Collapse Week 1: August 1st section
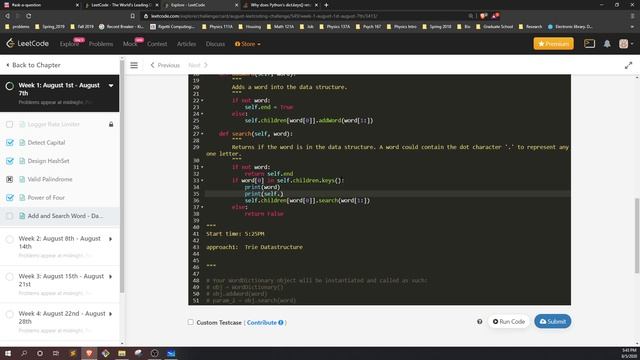Viewport: 640px width, 360px height. tap(111, 86)
